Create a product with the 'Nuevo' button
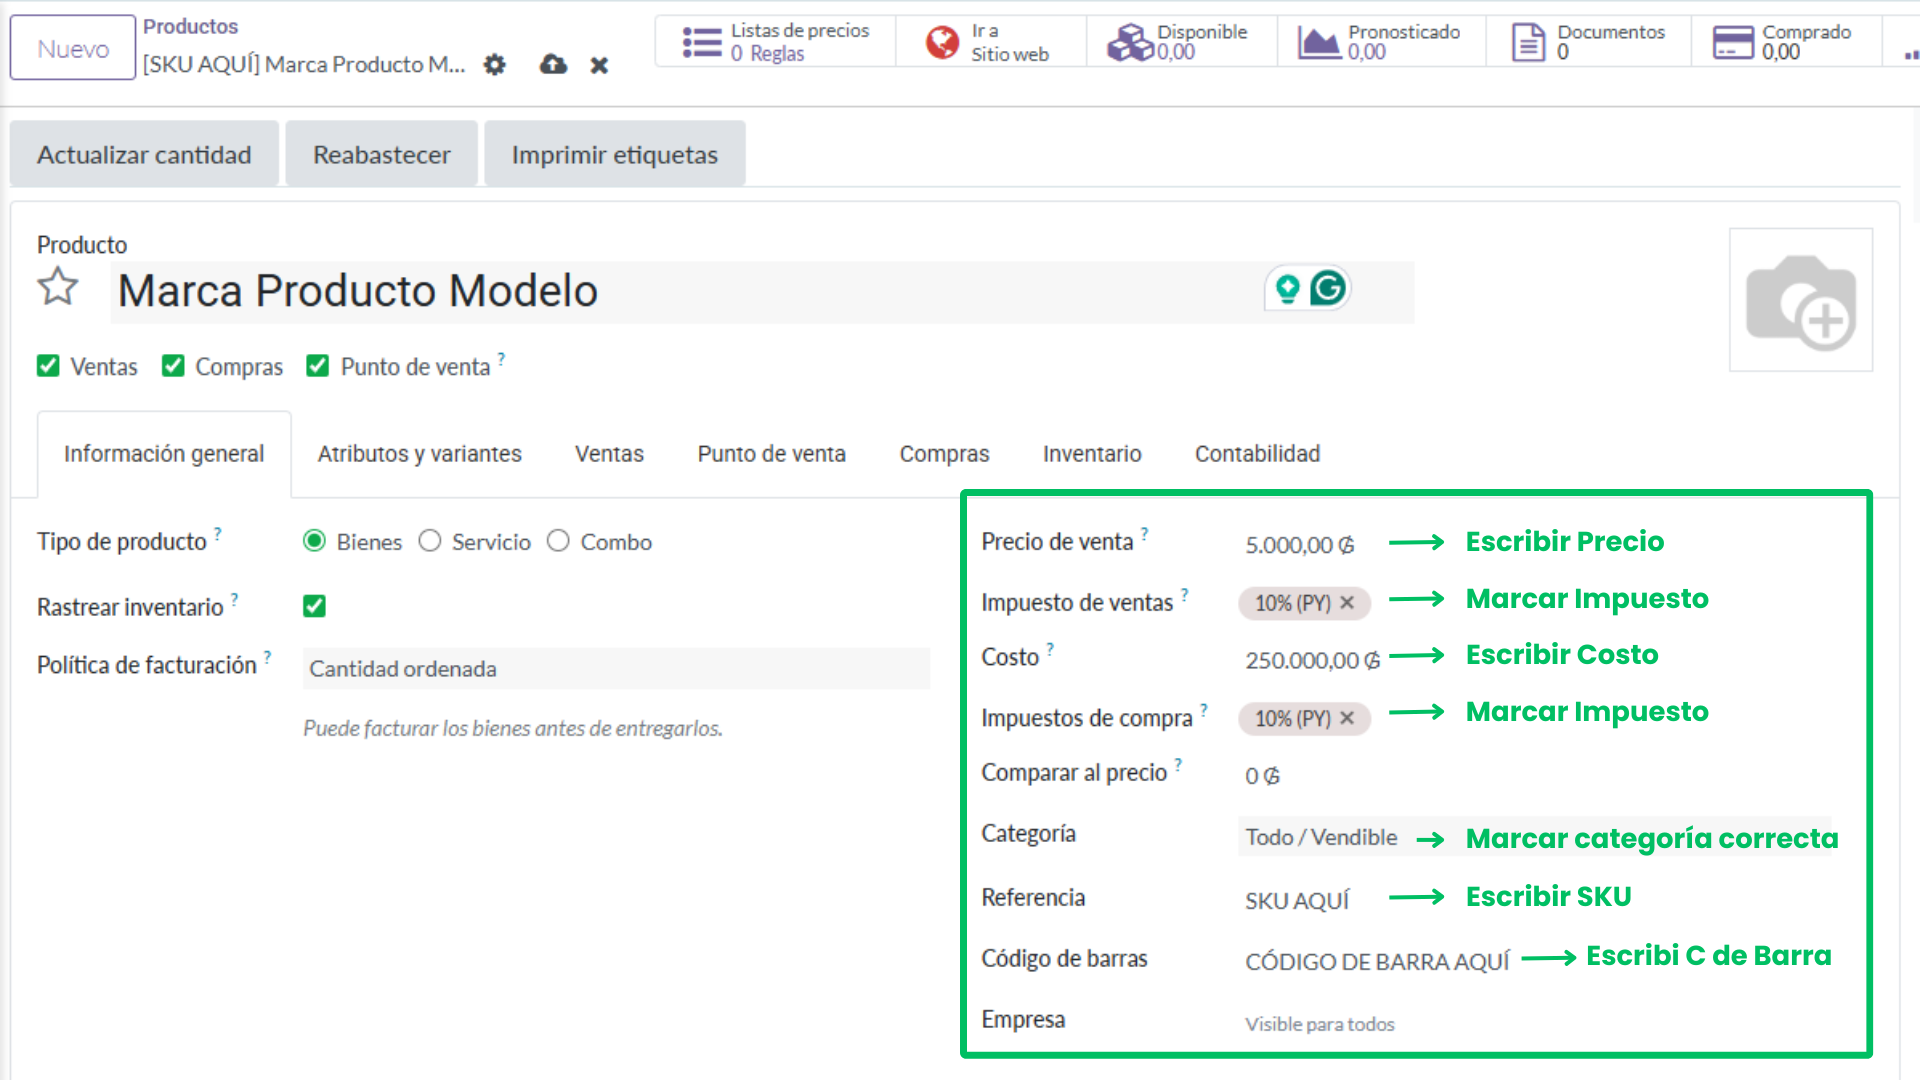This screenshot has width=1920, height=1080. pyautogui.click(x=72, y=47)
